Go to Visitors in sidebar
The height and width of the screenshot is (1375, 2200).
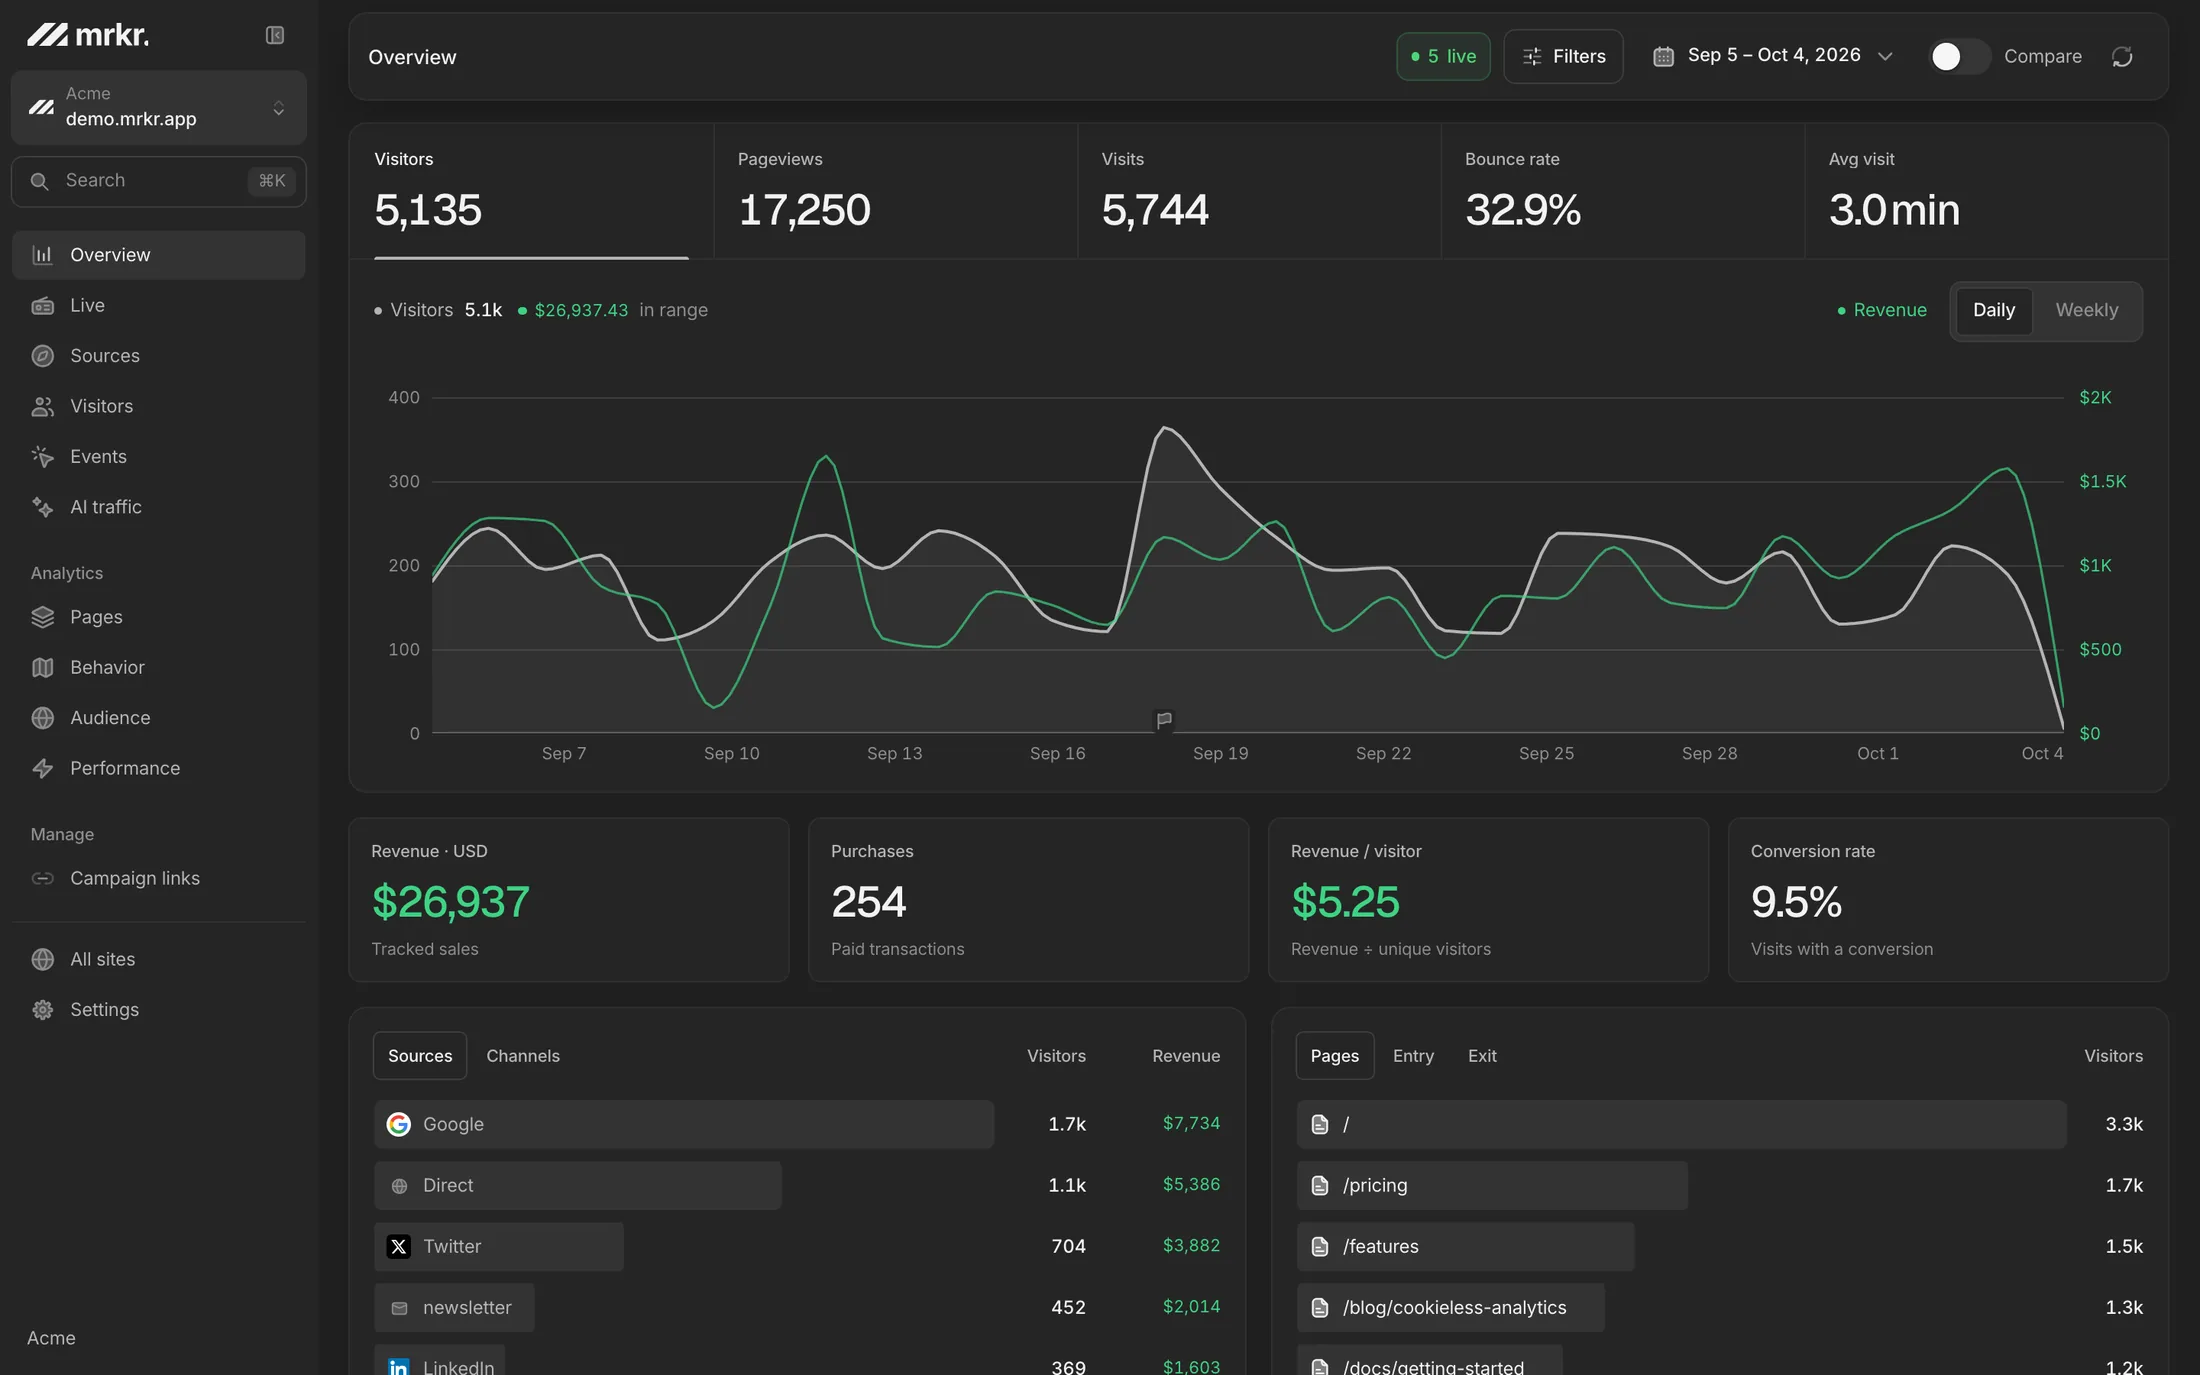point(159,406)
